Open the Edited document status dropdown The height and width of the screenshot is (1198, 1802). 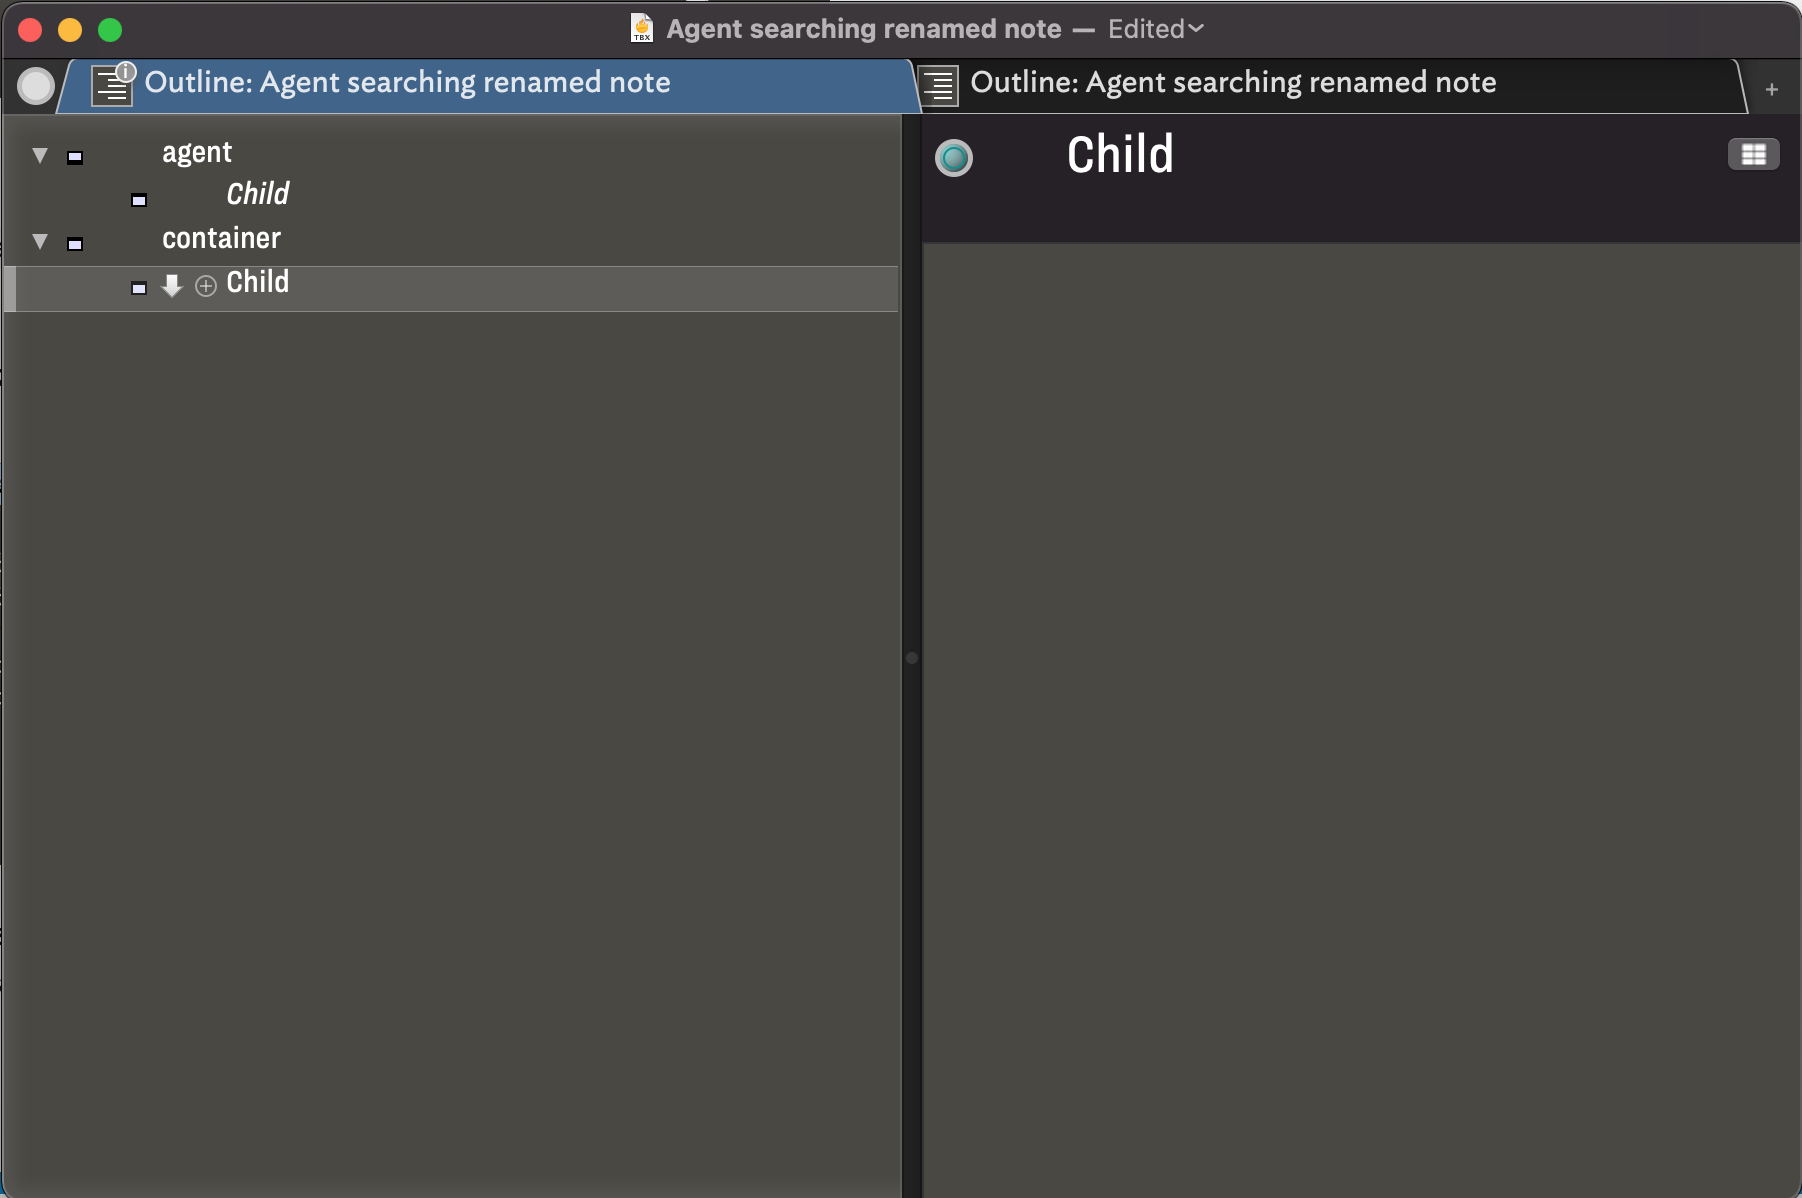tap(1156, 29)
